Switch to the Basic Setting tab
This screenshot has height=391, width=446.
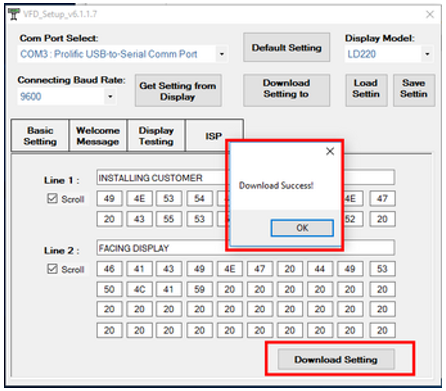(40, 136)
